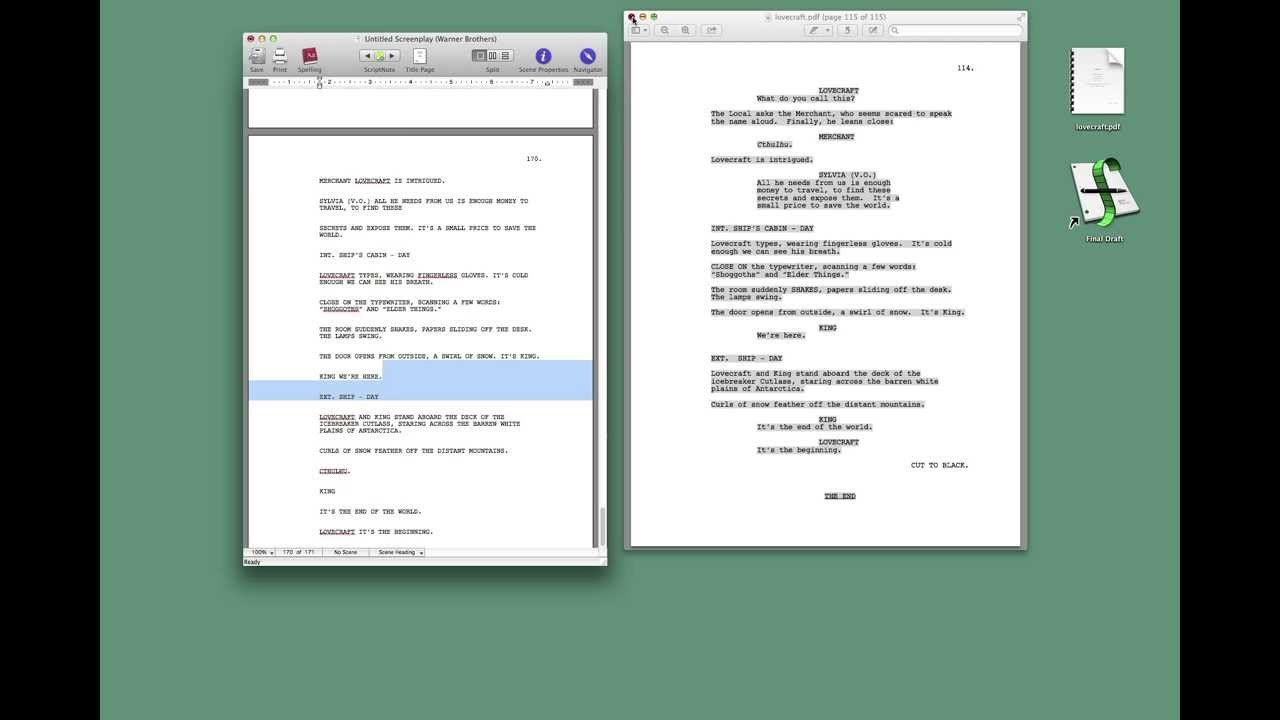Click the green zoom button of Final Draft window

pyautogui.click(x=273, y=39)
